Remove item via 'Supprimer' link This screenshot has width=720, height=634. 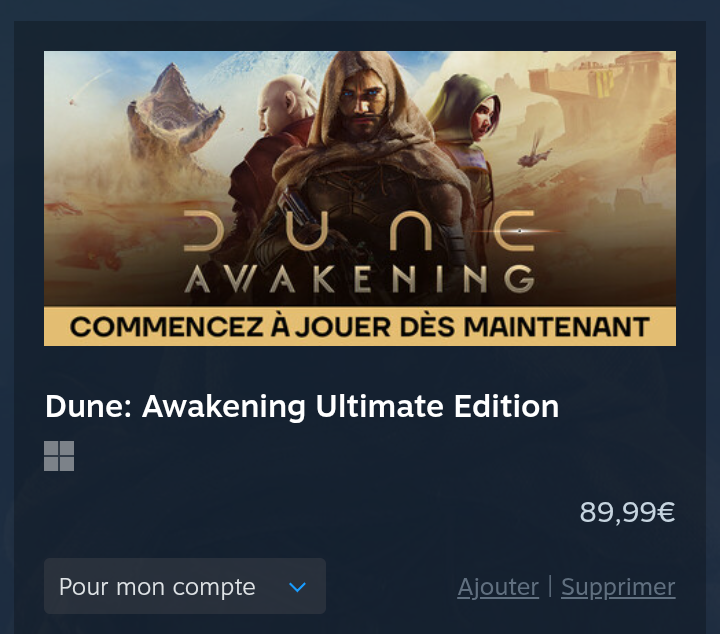[x=618, y=587]
